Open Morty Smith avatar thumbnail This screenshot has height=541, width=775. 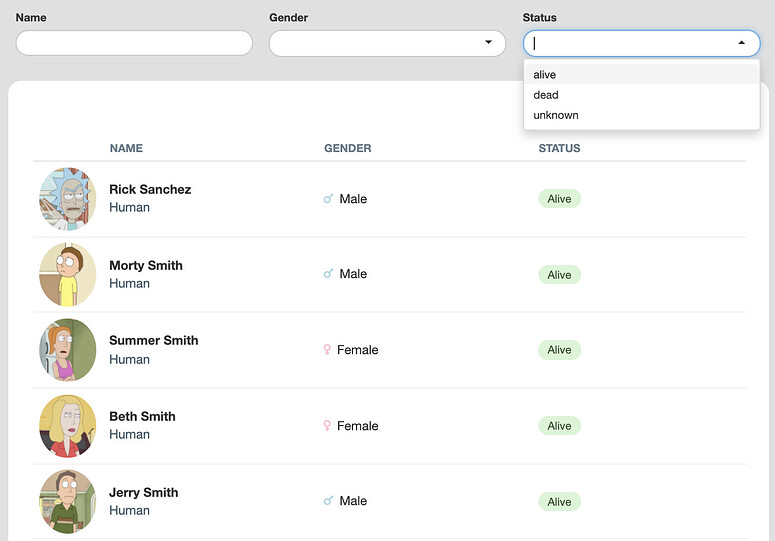pyautogui.click(x=68, y=274)
